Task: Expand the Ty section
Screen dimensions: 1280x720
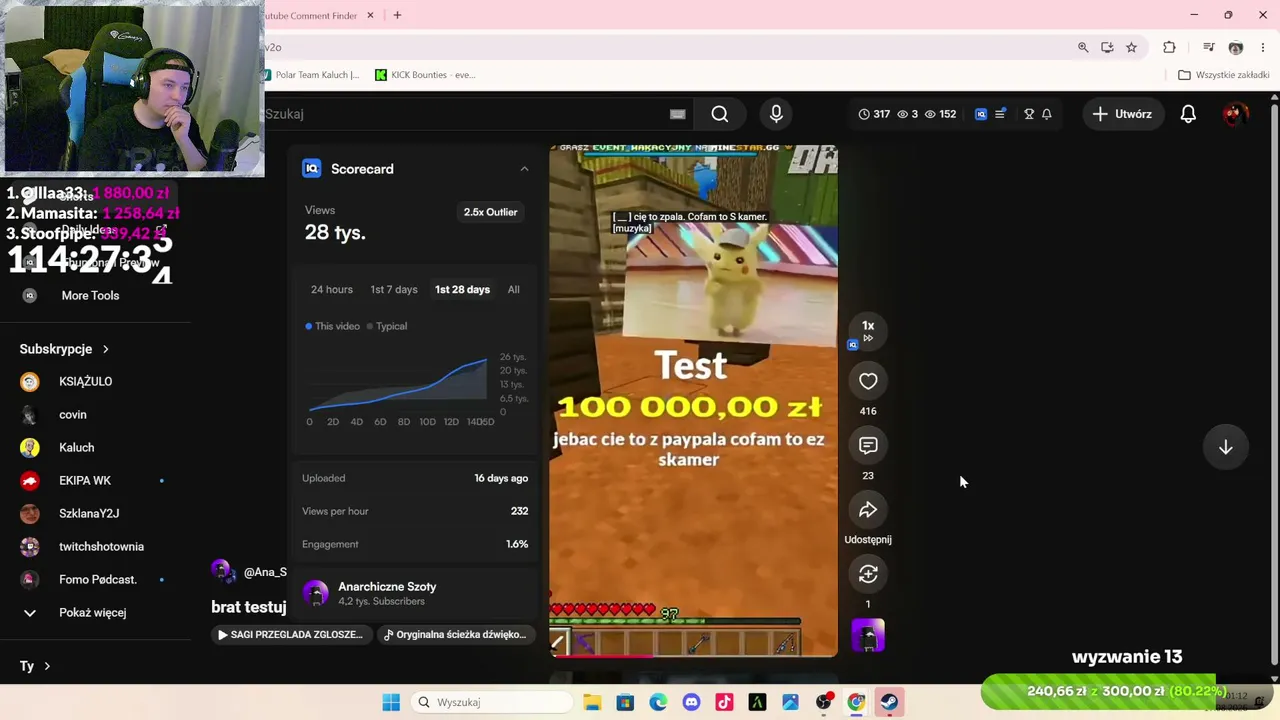Action: pyautogui.click(x=35, y=666)
